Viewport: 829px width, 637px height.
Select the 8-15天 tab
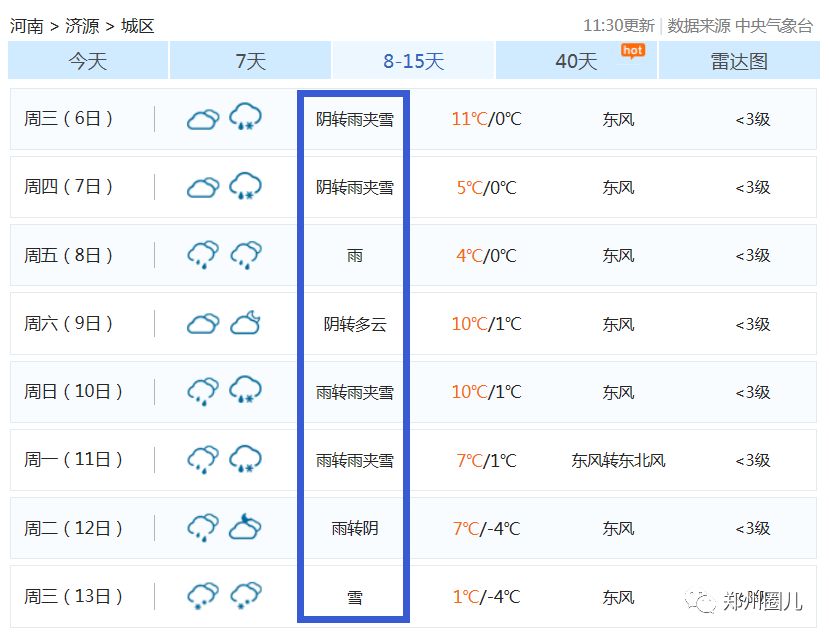[x=413, y=61]
